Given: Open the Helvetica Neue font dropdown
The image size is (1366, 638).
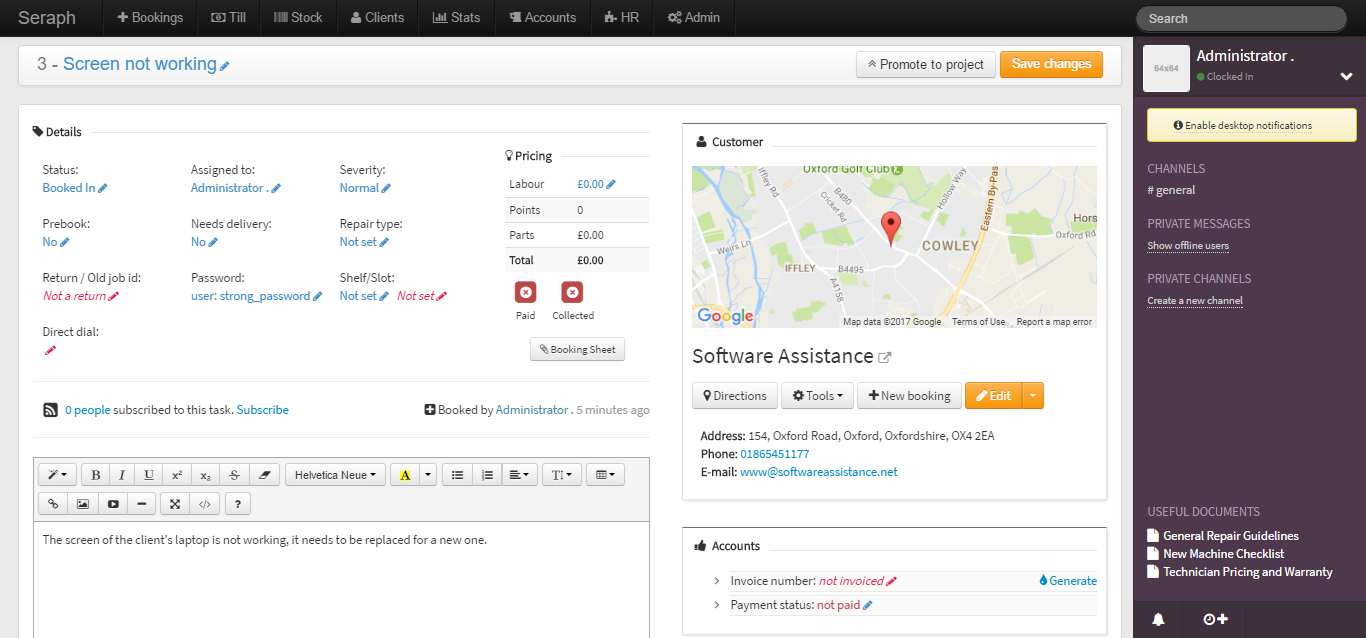Looking at the screenshot, I should point(335,475).
